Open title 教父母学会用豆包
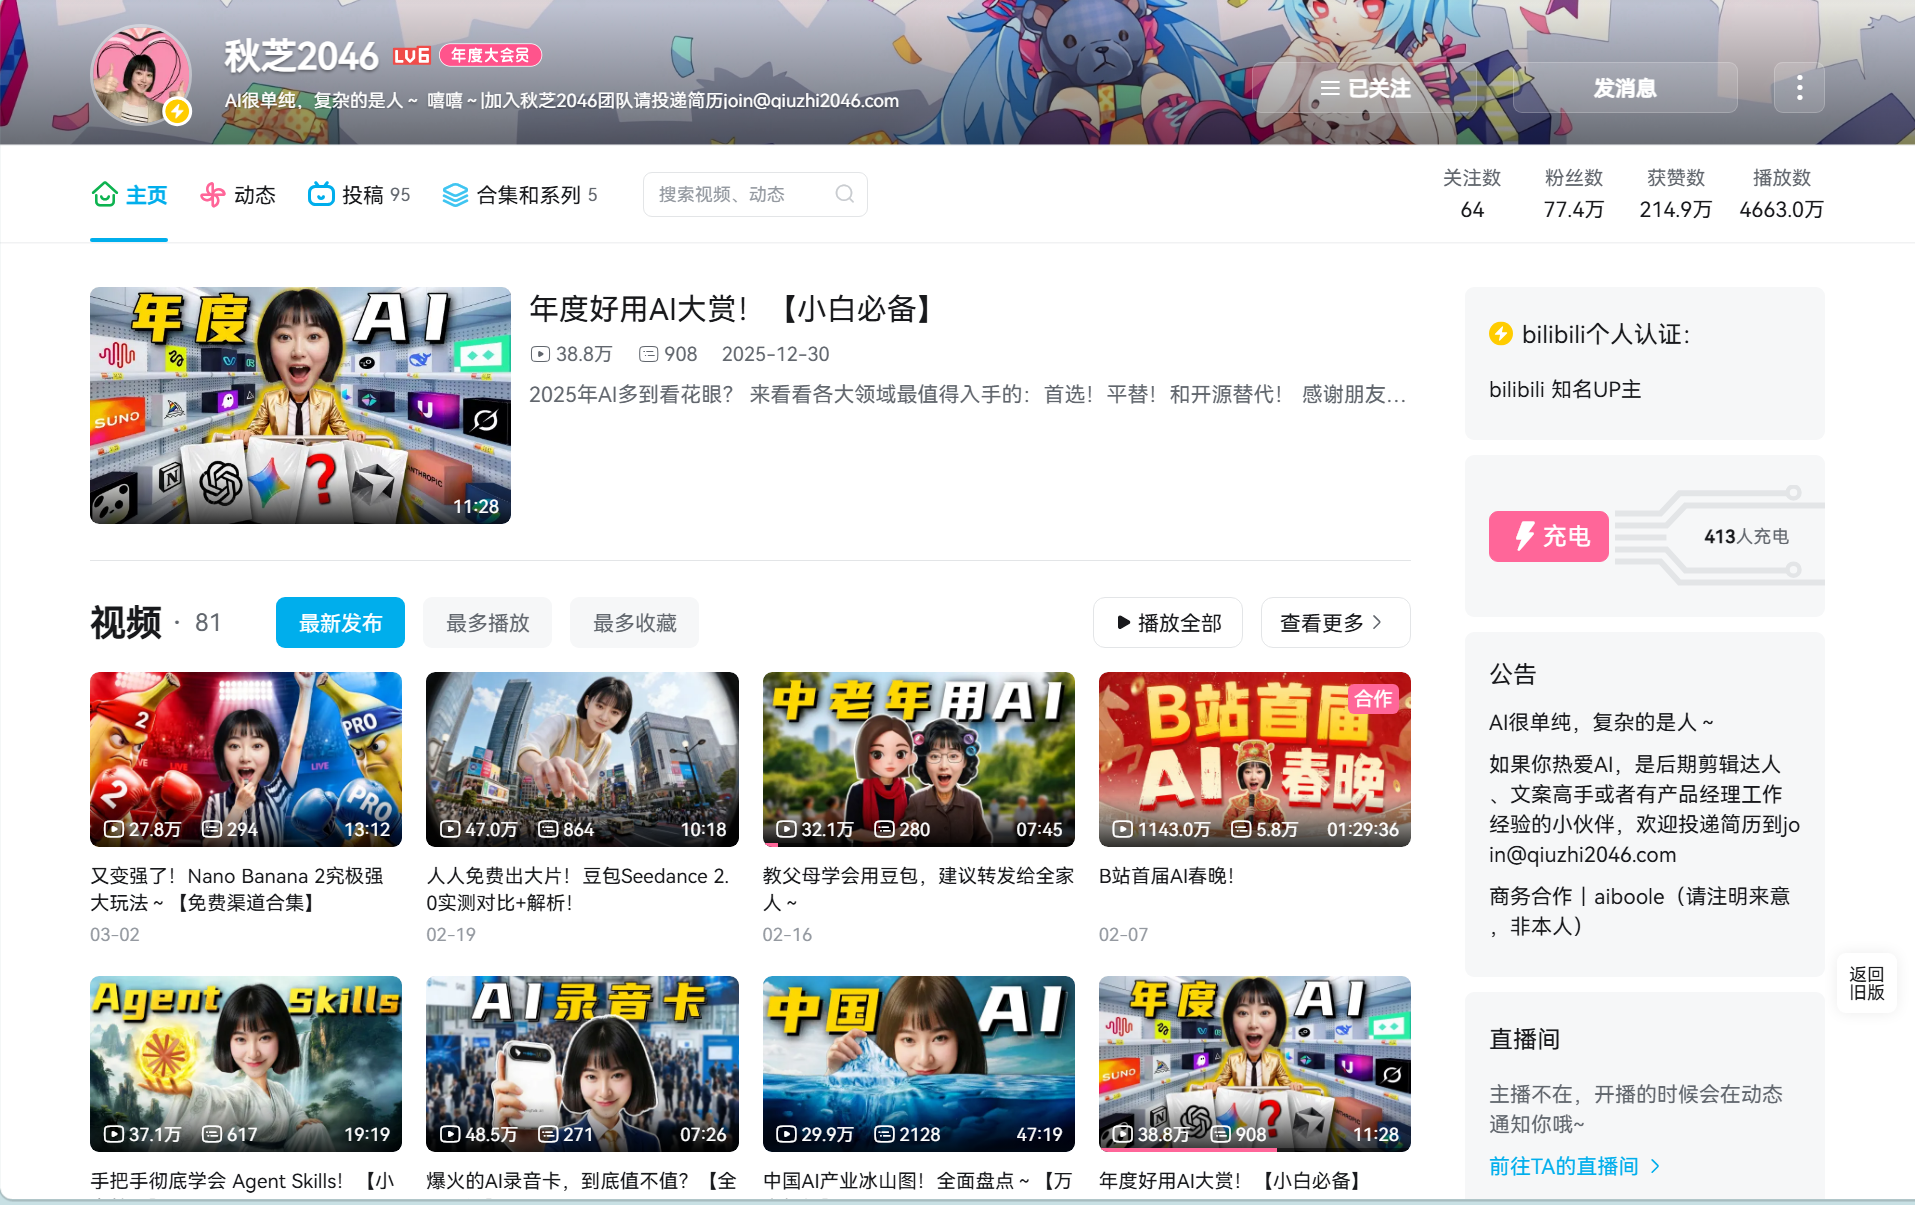The height and width of the screenshot is (1205, 1915). [x=918, y=889]
